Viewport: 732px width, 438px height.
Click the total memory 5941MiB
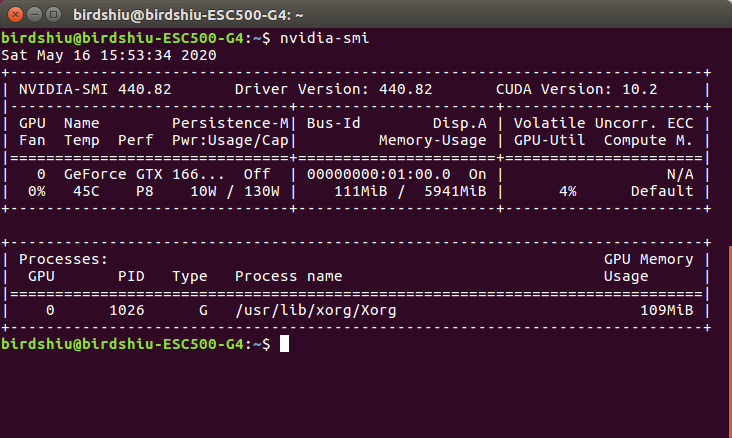pyautogui.click(x=455, y=191)
